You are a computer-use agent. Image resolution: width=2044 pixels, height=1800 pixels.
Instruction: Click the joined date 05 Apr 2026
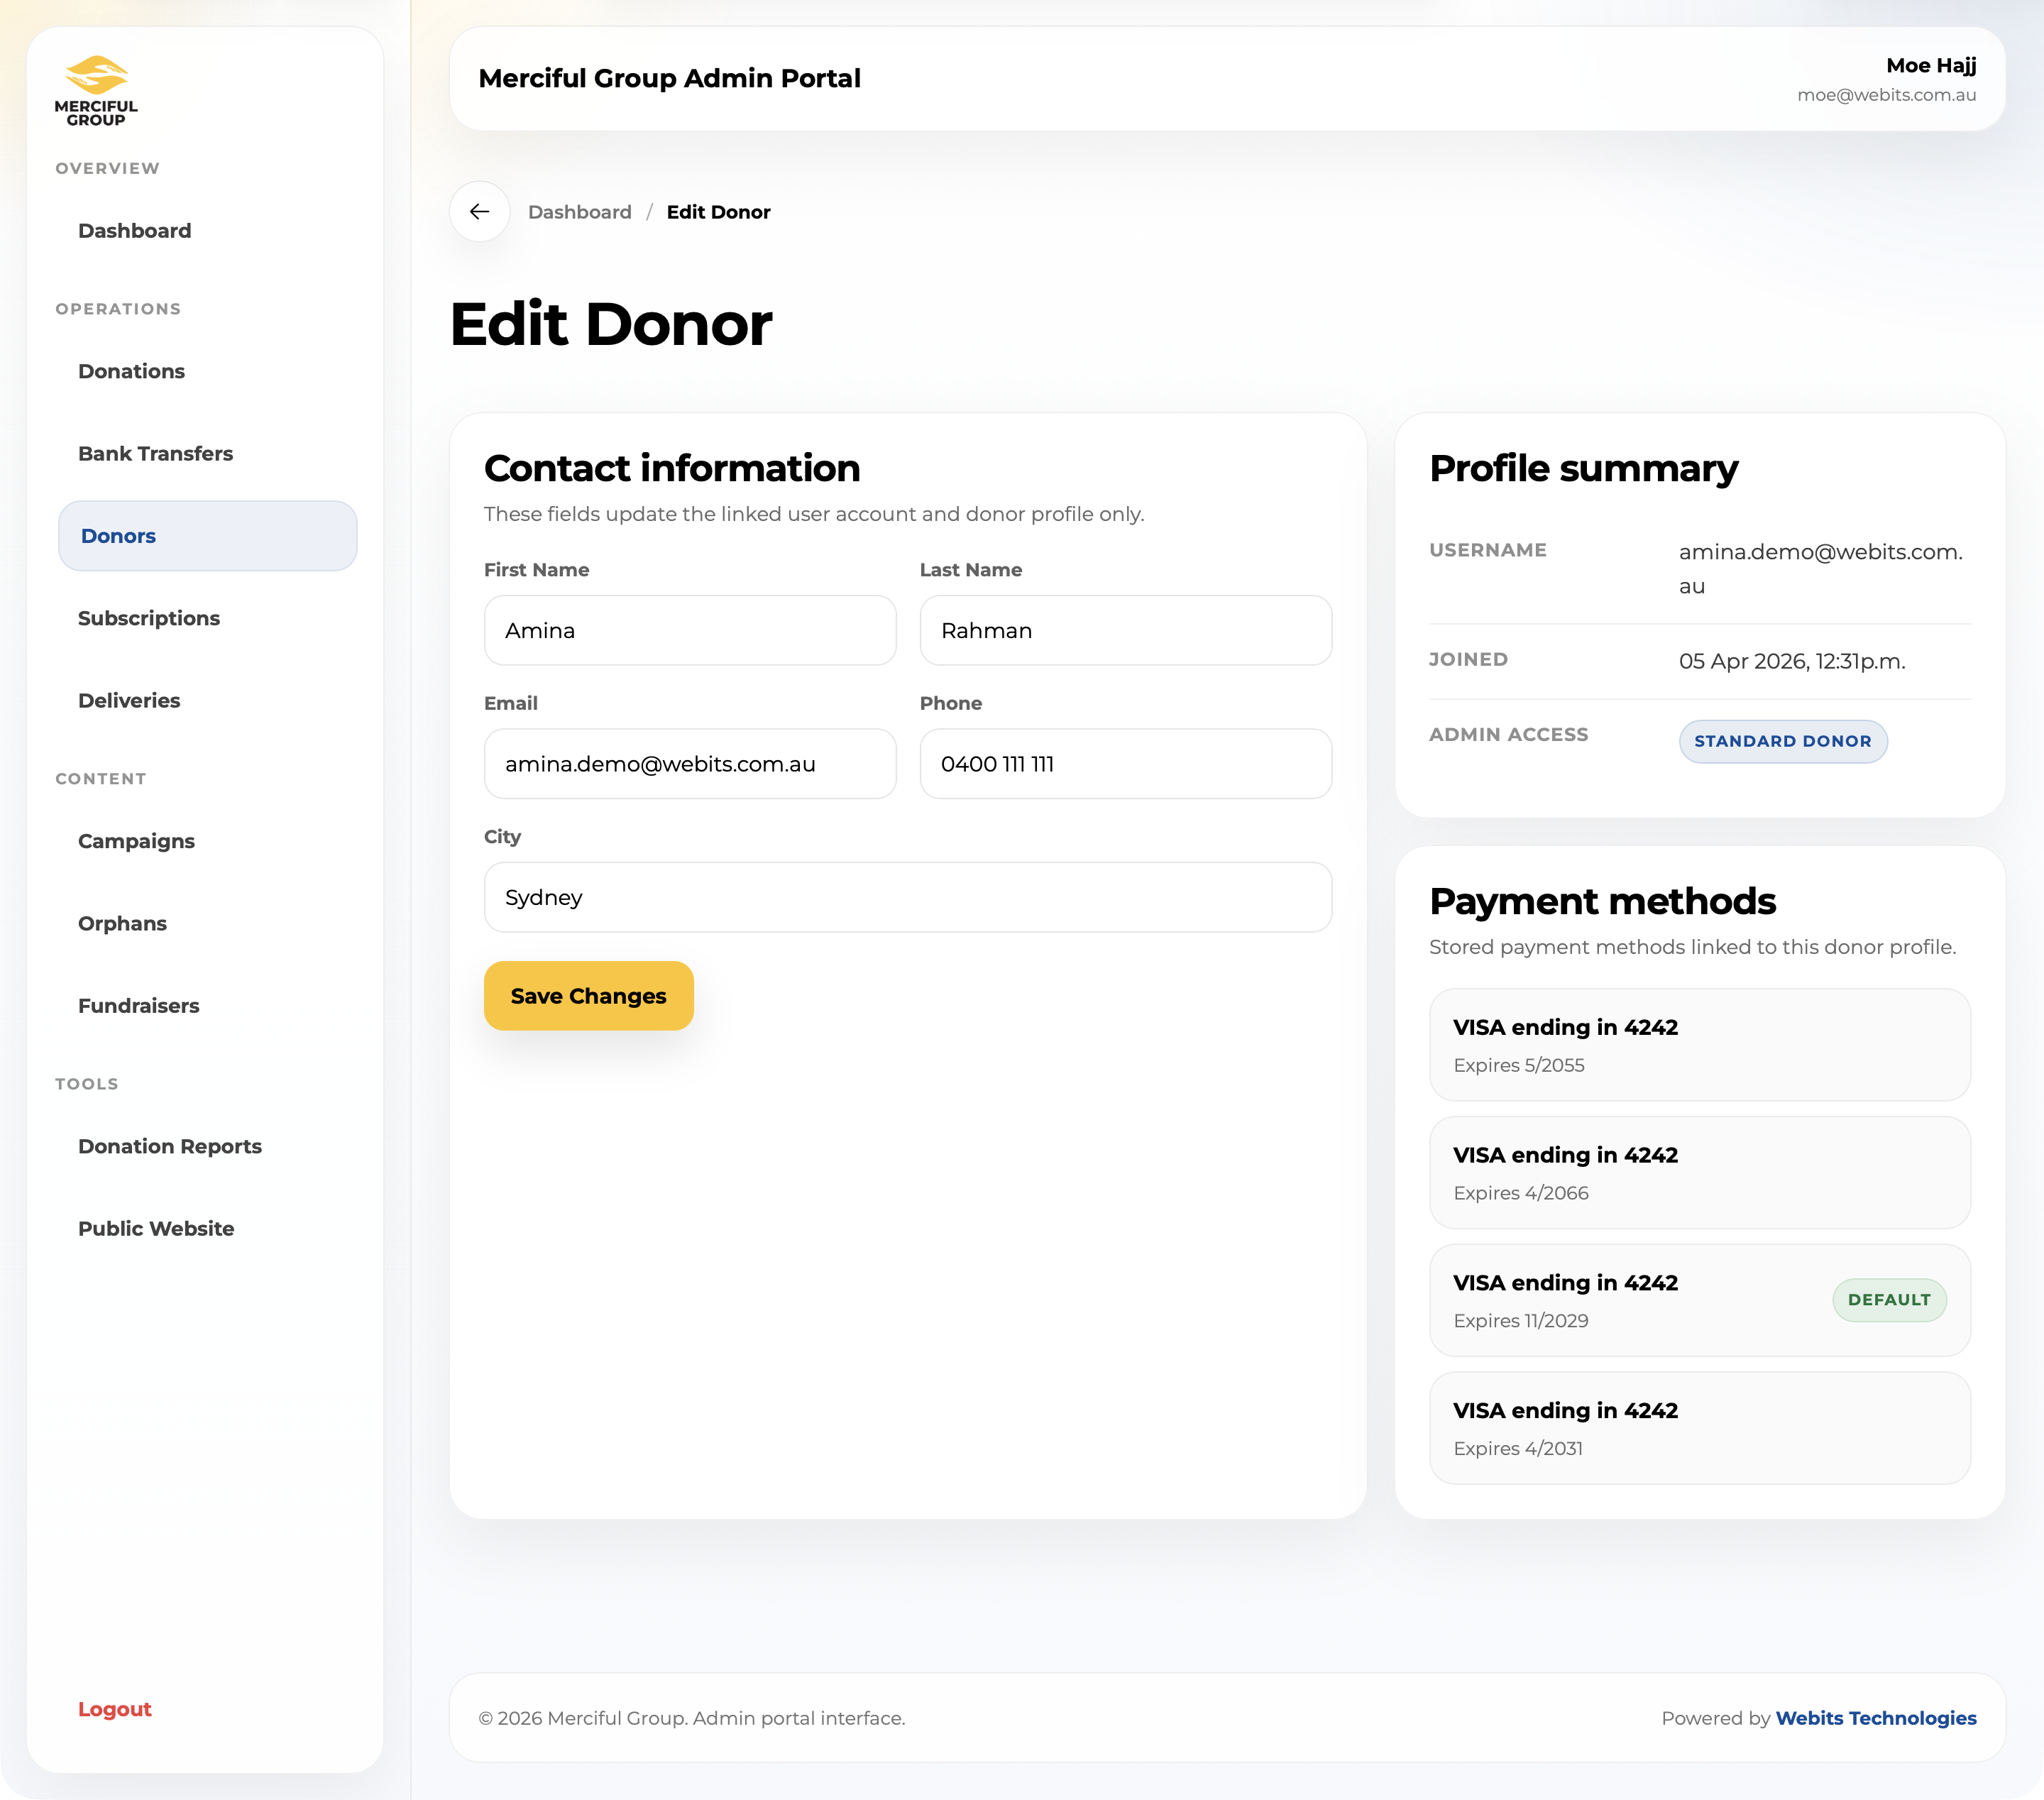coord(1792,662)
